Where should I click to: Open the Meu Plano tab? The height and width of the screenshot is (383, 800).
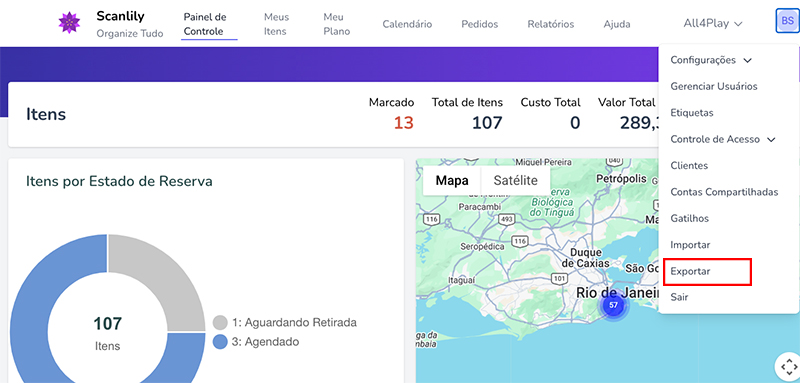(337, 24)
